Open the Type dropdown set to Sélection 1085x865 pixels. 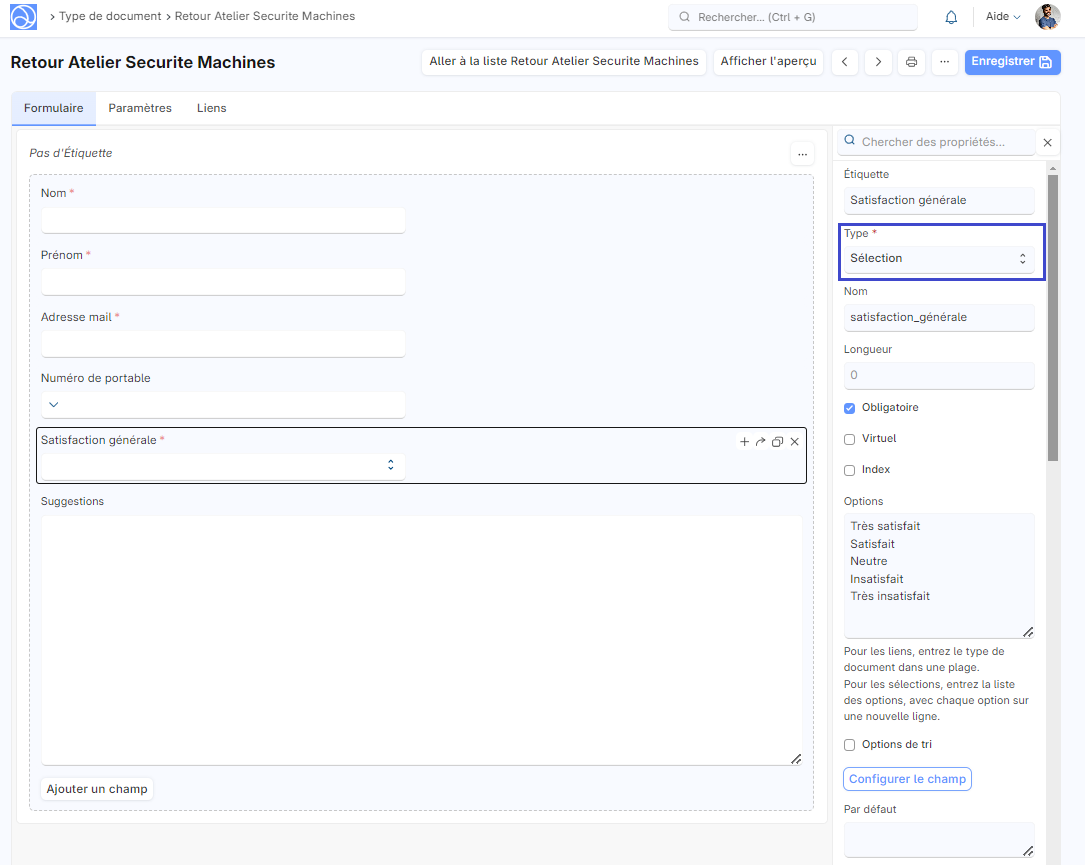(938, 259)
